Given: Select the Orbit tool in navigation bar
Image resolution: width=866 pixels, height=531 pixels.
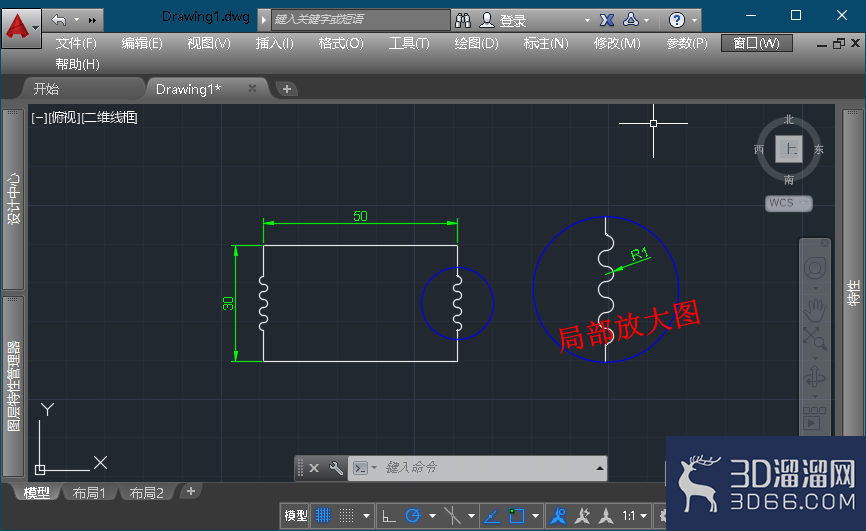Looking at the screenshot, I should [815, 377].
